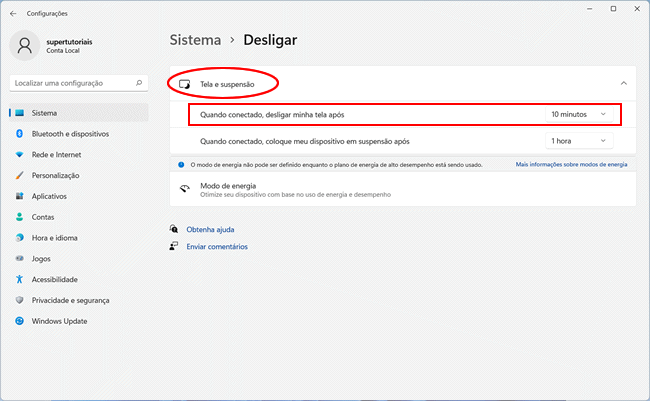Image resolution: width=650 pixels, height=401 pixels.
Task: Select Hora e idioma in sidebar
Action: pos(54,238)
